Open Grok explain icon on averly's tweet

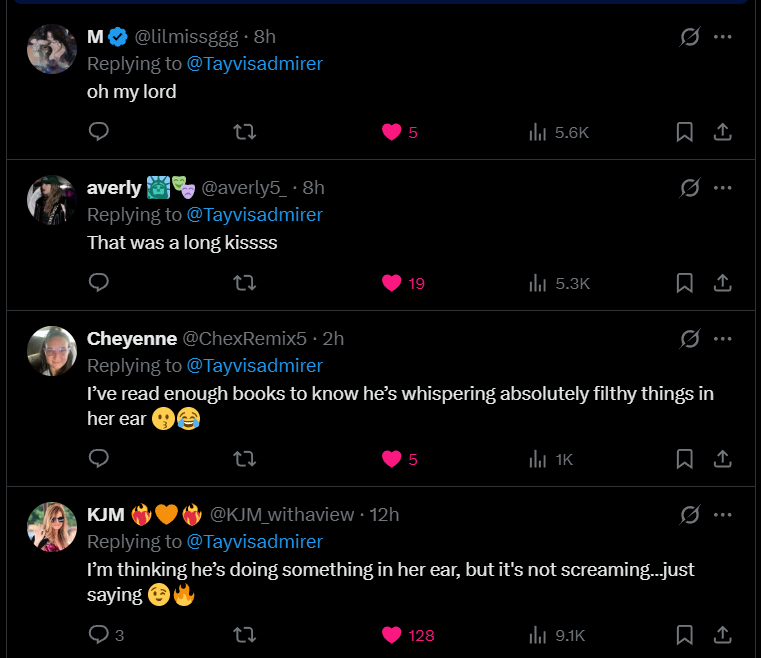(x=690, y=188)
